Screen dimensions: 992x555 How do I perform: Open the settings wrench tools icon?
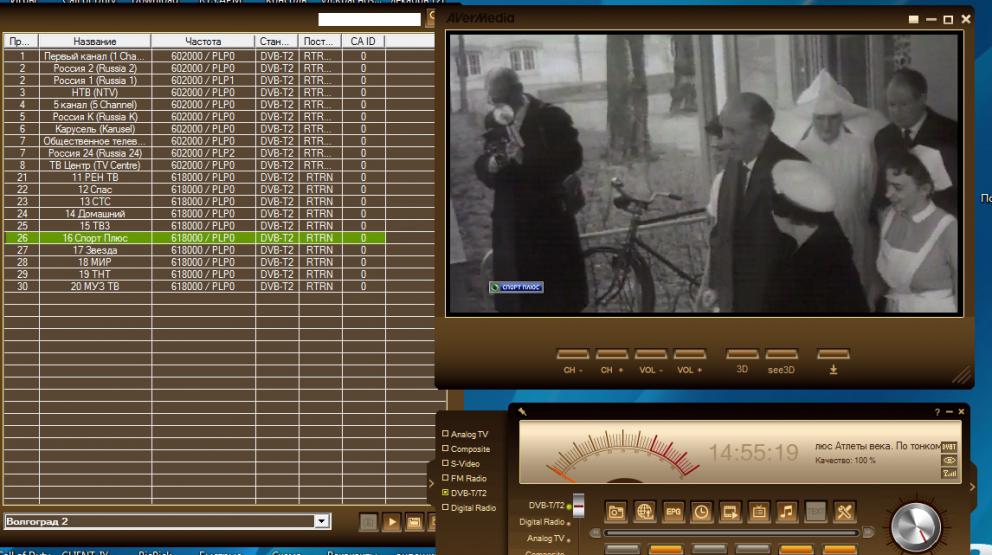pos(845,511)
